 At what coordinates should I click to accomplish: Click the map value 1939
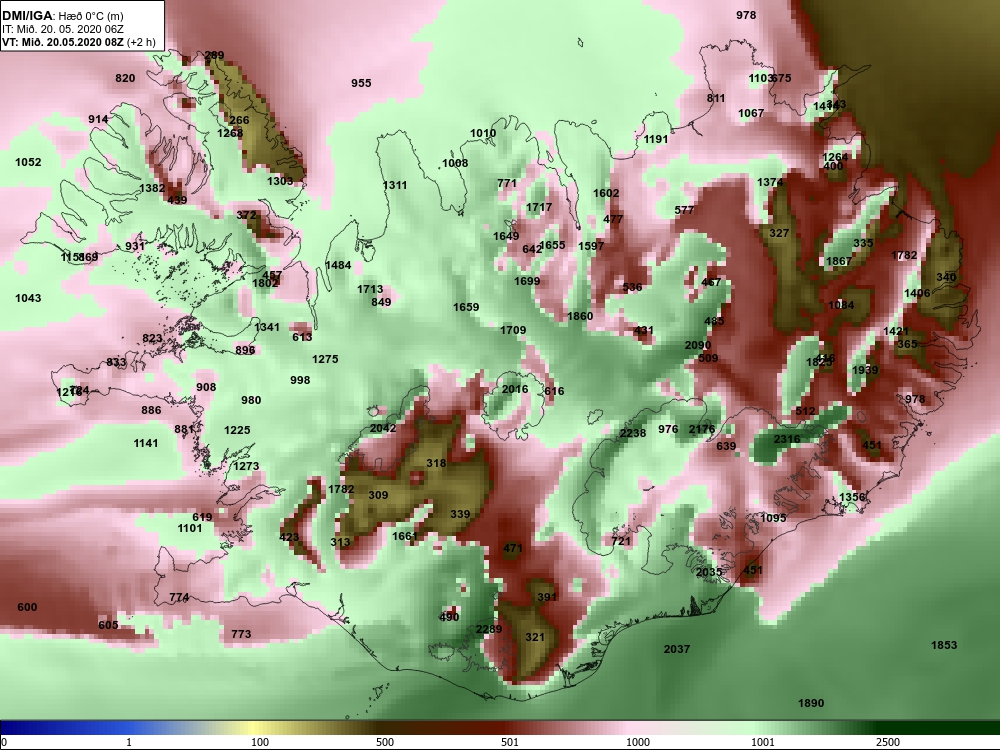(865, 370)
